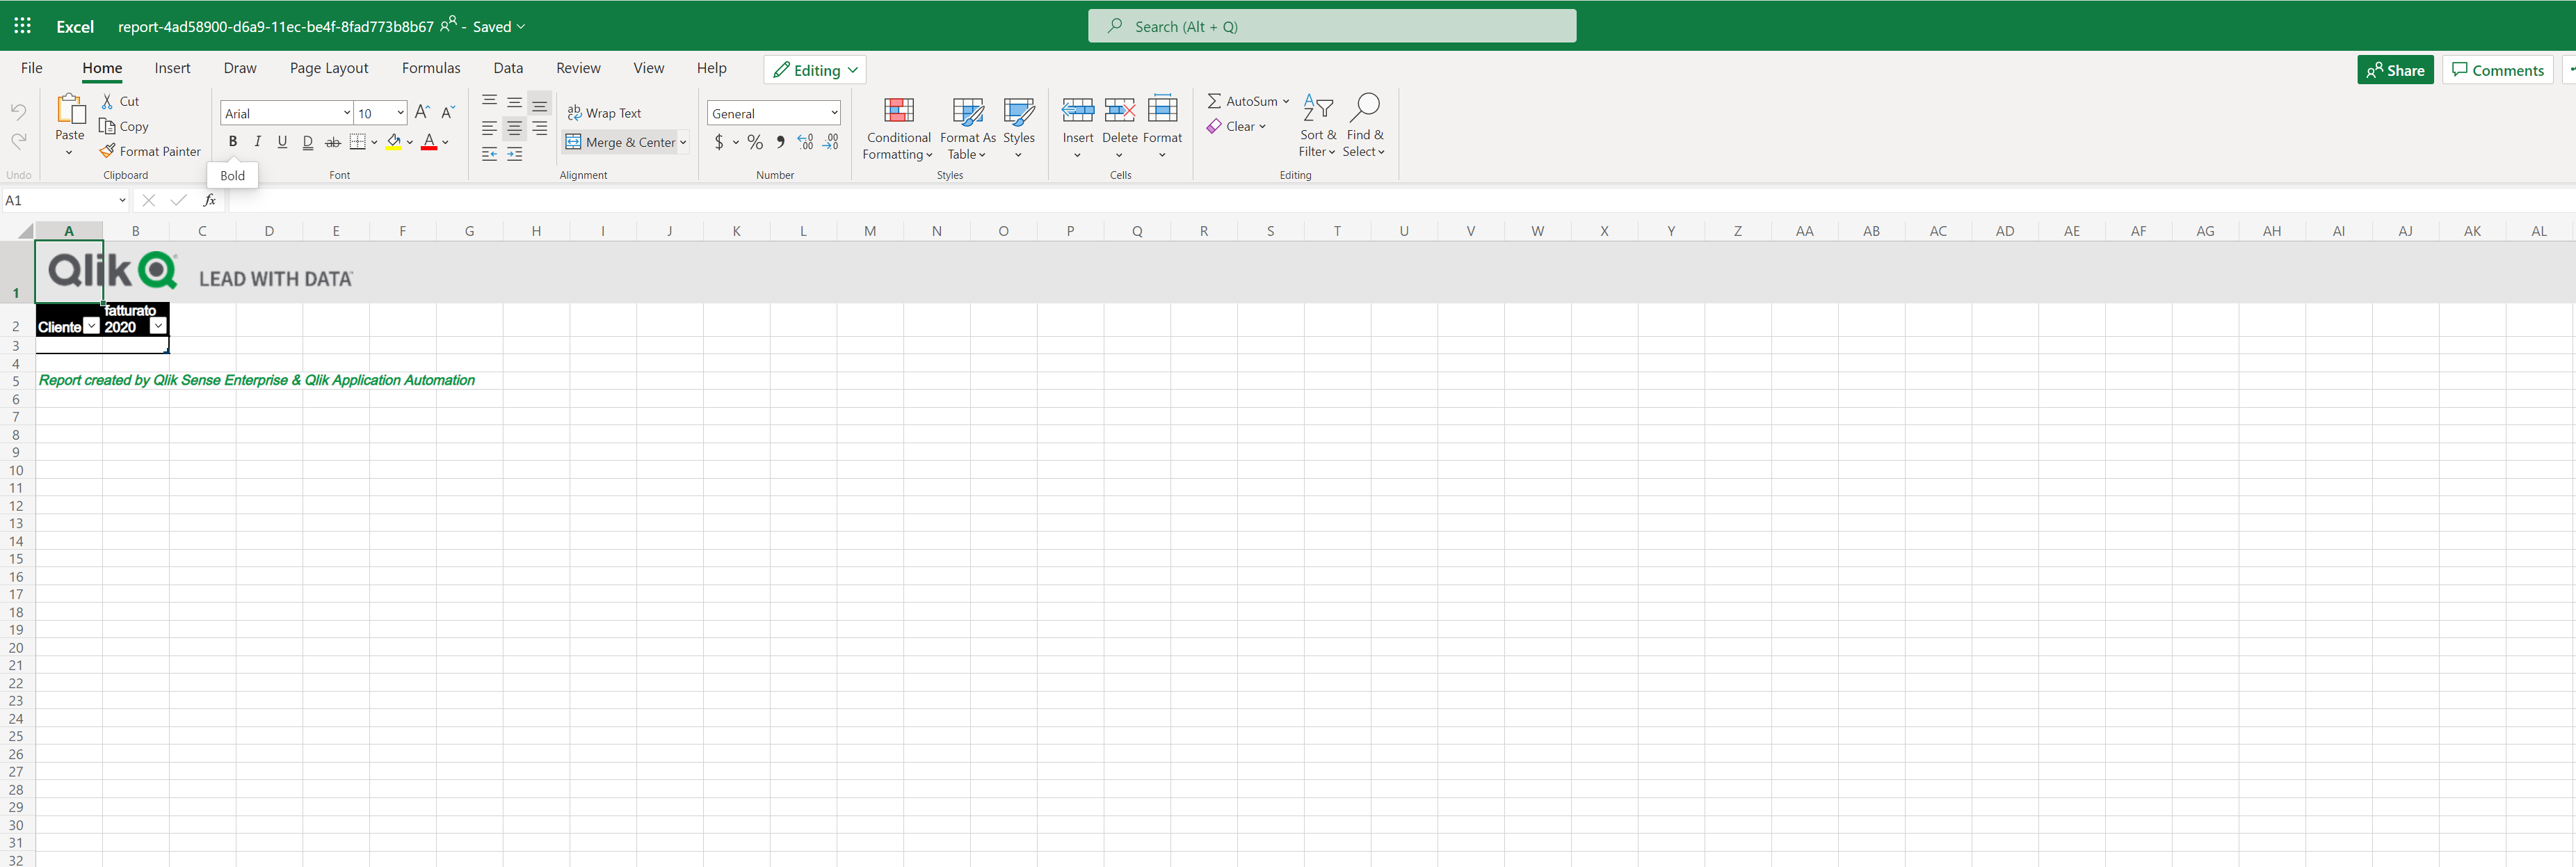
Task: Open the Page Layout tab
Action: coord(329,68)
